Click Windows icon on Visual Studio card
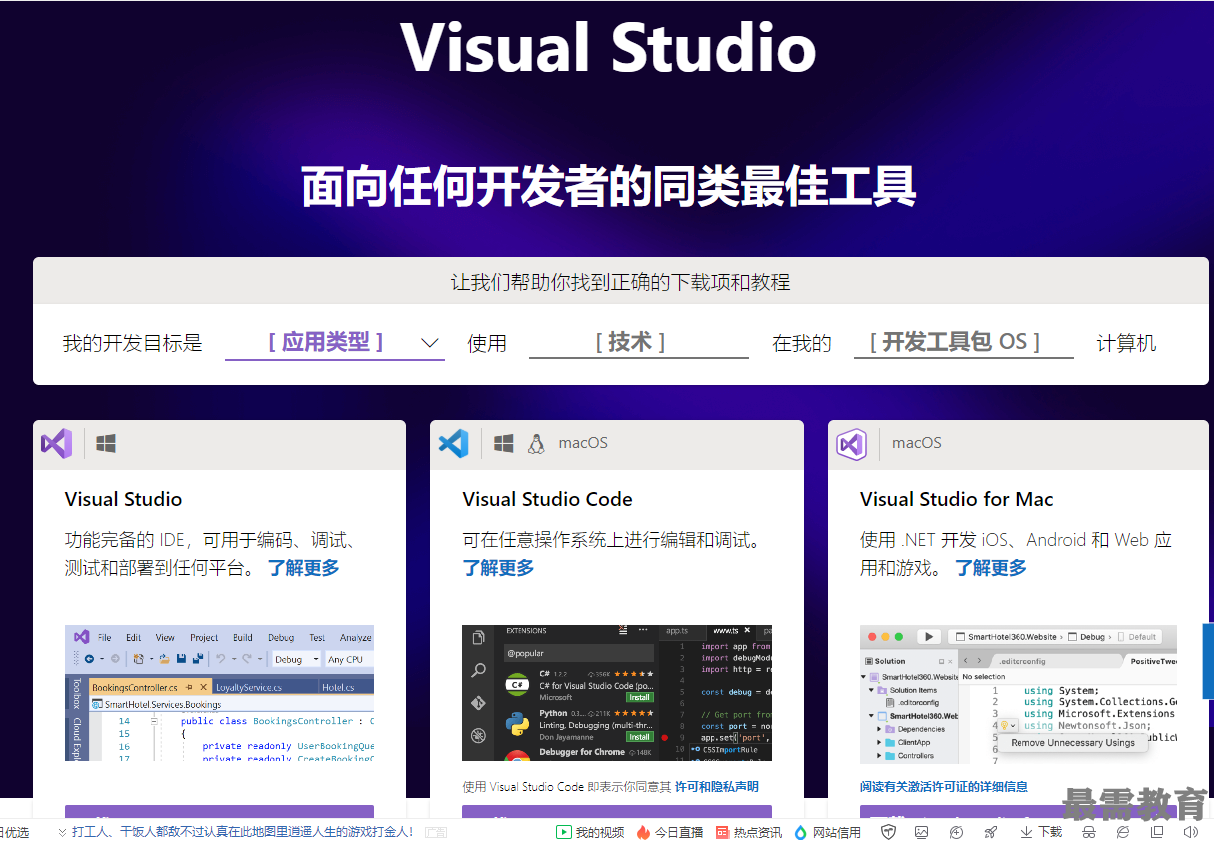The width and height of the screenshot is (1214, 844). 106,443
